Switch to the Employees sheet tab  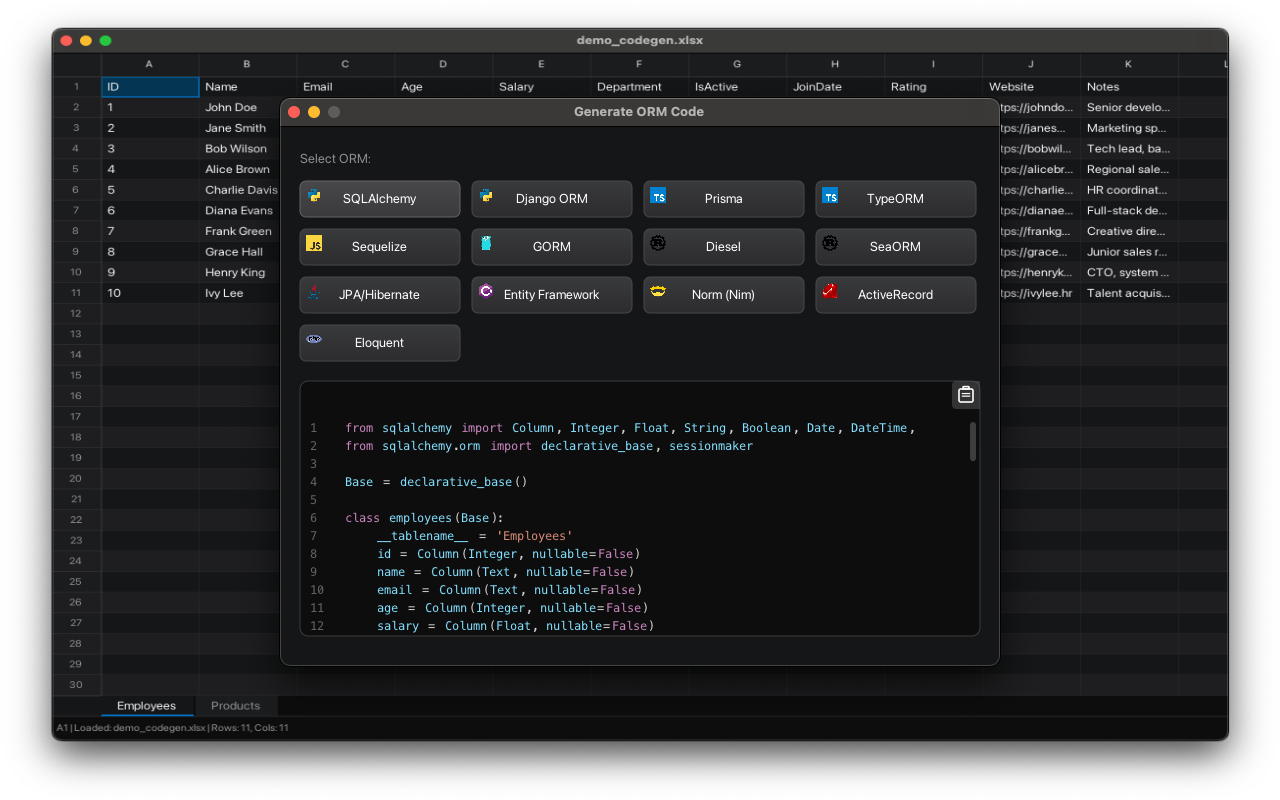[147, 706]
